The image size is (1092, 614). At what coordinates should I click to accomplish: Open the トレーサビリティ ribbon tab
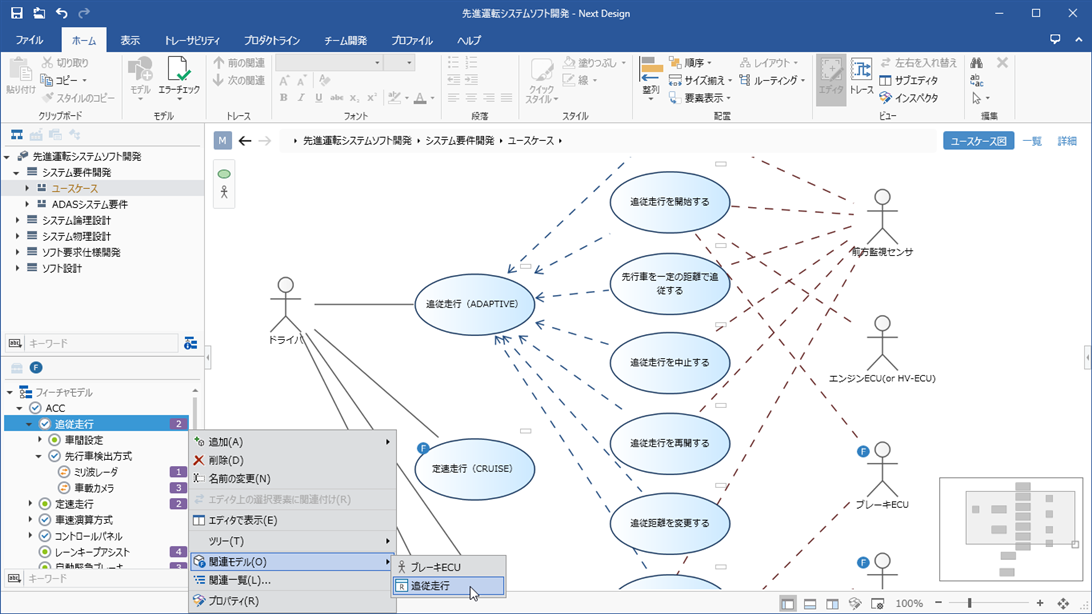191,41
